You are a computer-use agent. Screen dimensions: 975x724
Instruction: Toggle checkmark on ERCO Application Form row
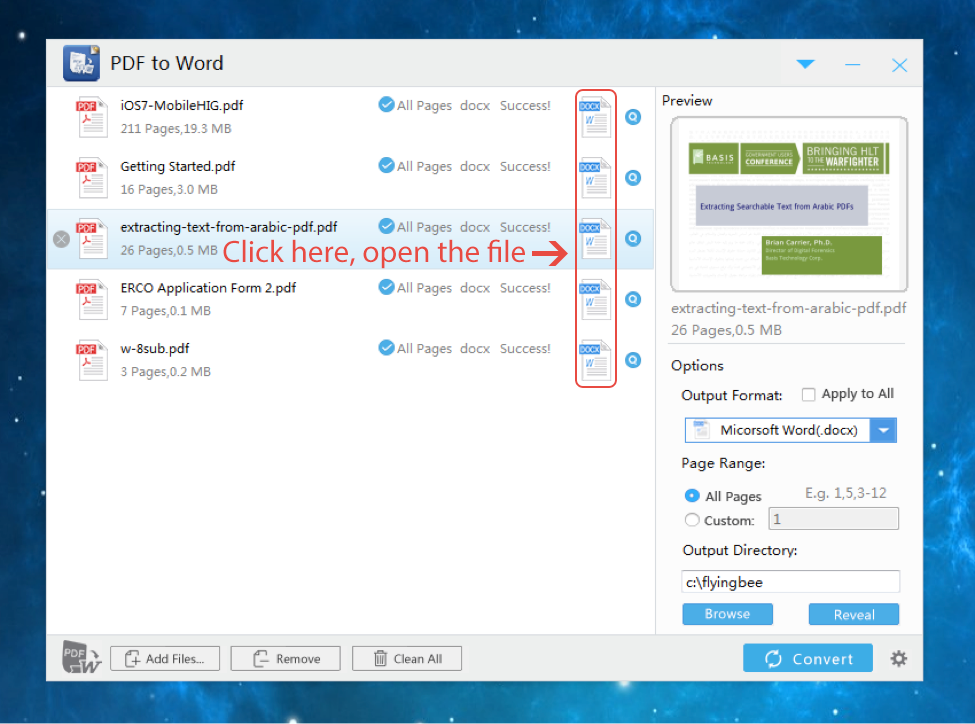pyautogui.click(x=386, y=287)
